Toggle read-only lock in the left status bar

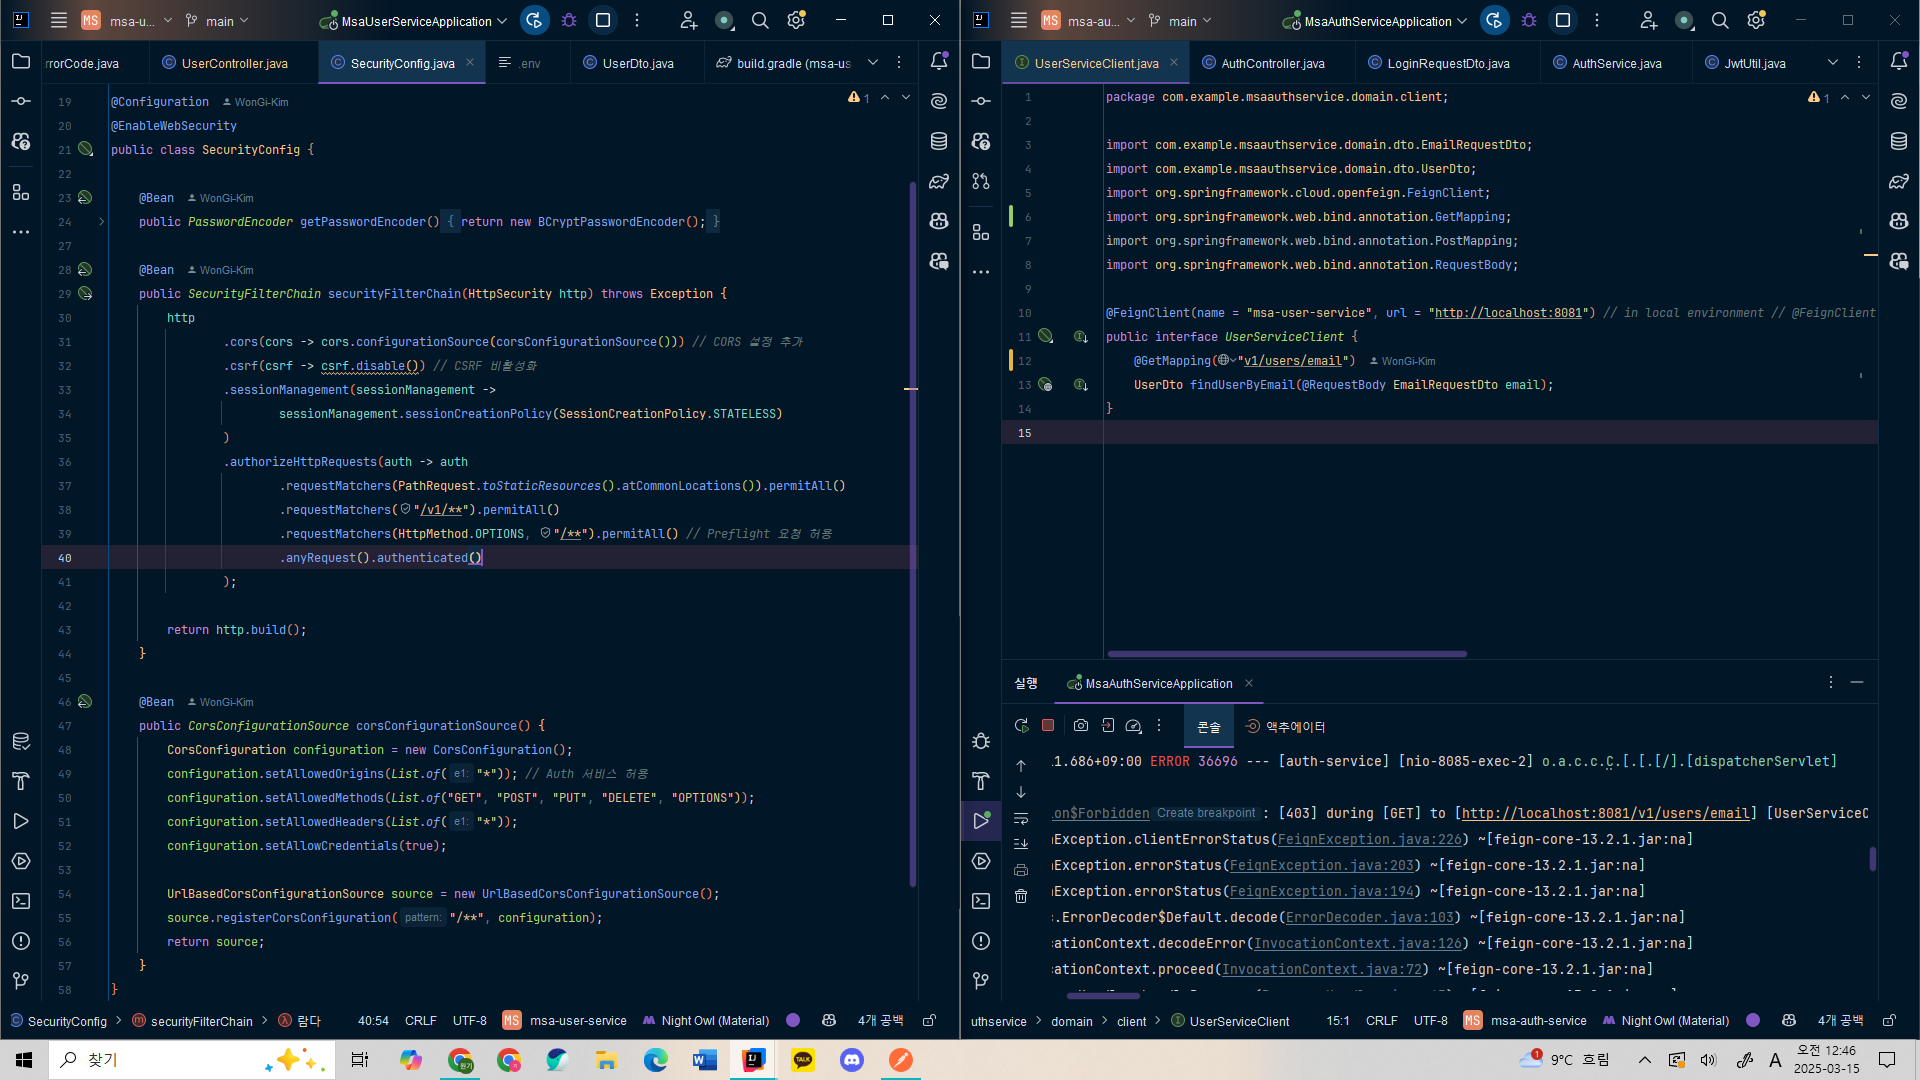pyautogui.click(x=929, y=1021)
